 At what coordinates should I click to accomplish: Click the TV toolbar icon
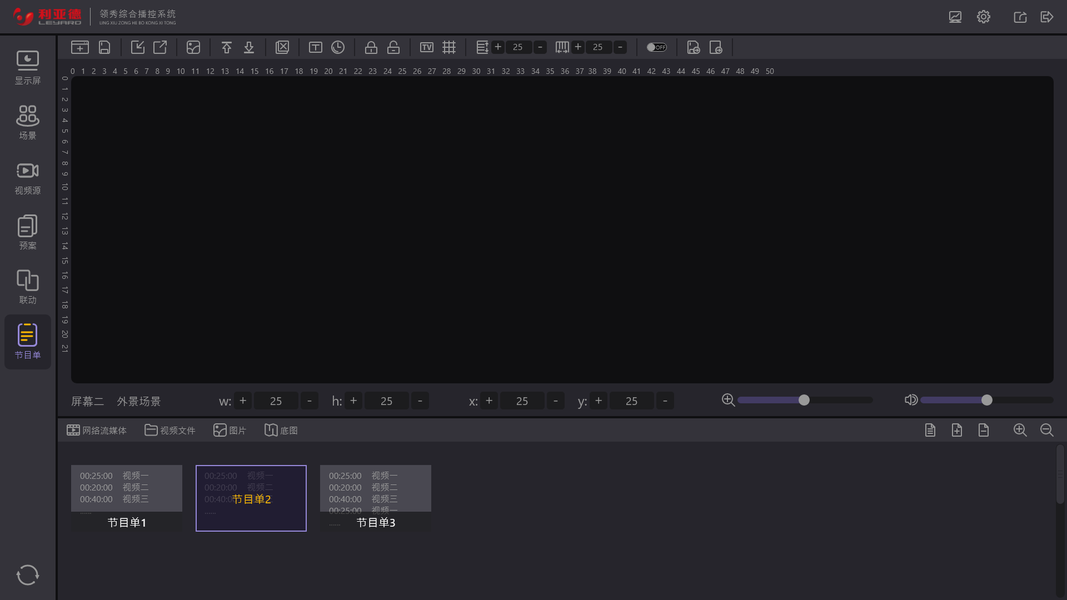tap(427, 47)
